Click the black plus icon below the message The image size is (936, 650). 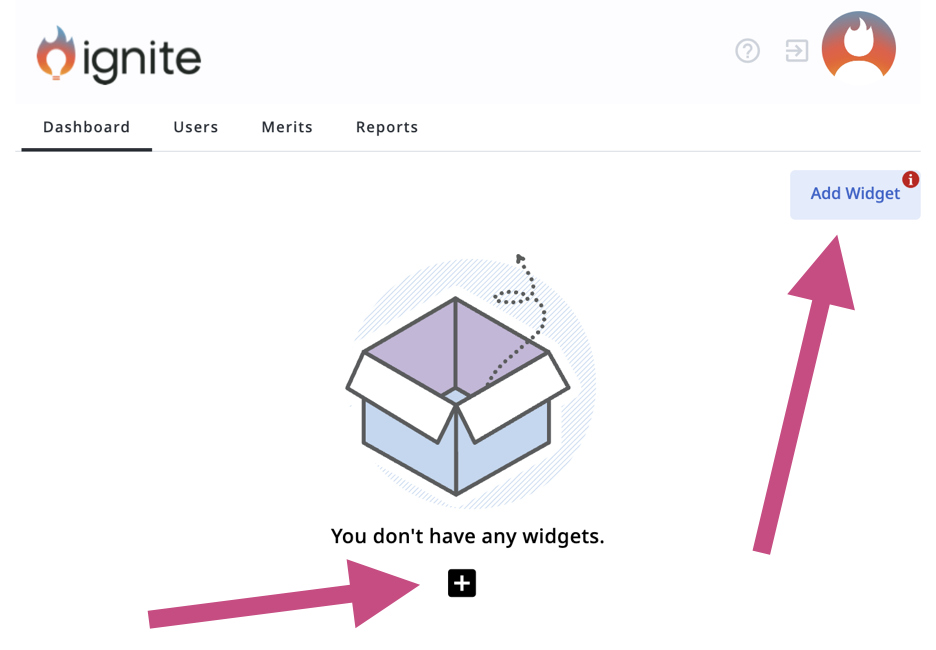click(x=462, y=583)
